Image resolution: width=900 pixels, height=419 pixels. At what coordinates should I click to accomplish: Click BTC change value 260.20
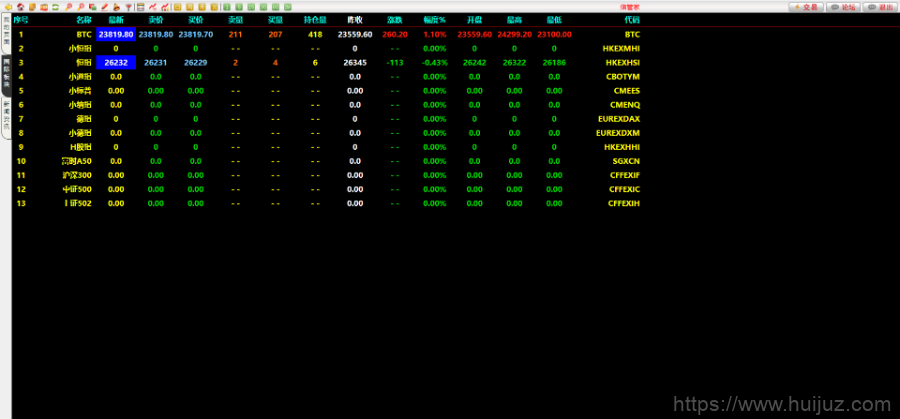[395, 34]
